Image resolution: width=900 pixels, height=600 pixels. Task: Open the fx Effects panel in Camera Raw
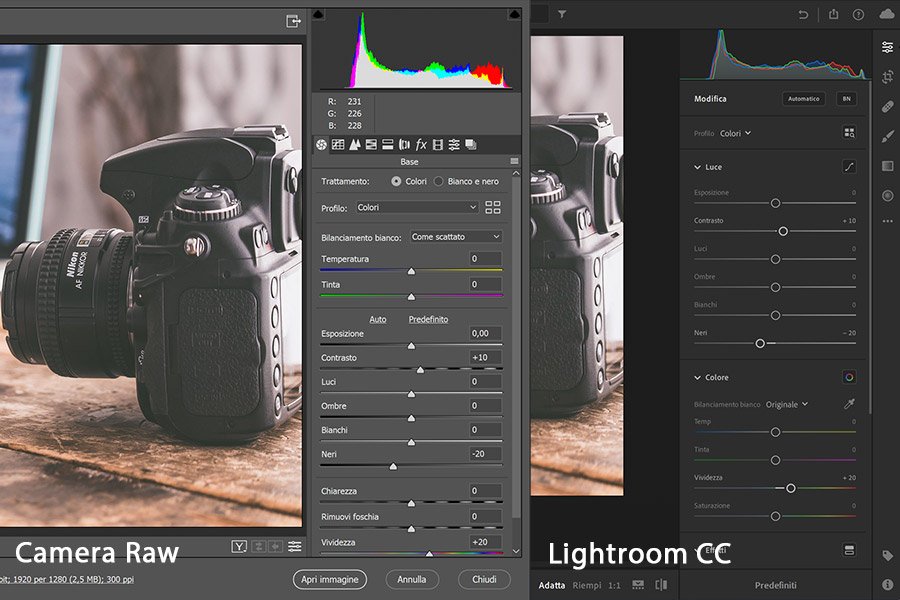click(421, 145)
